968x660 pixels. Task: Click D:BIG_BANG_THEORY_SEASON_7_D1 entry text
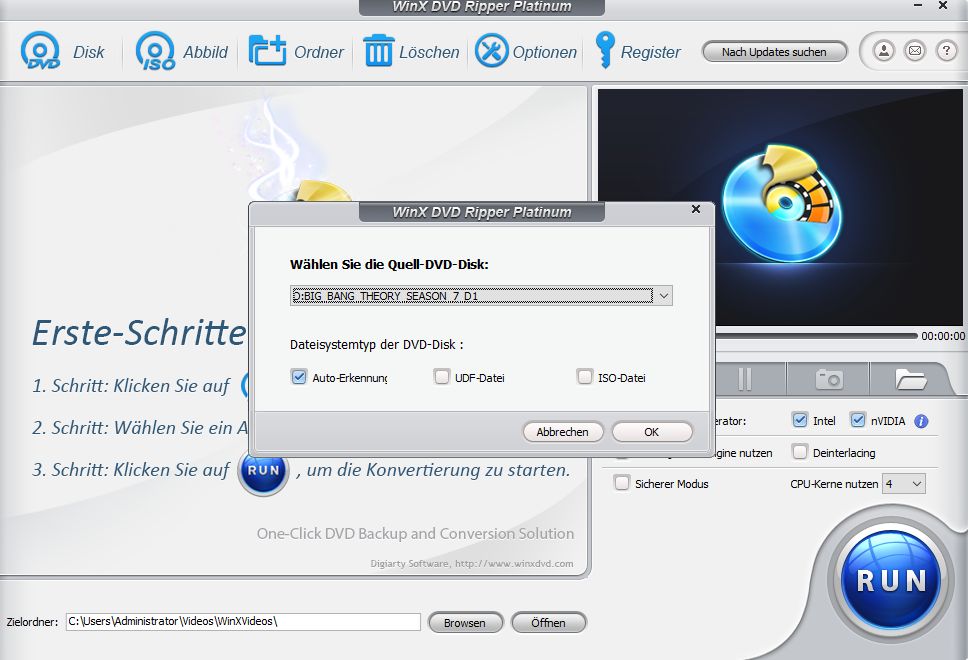pyautogui.click(x=385, y=296)
